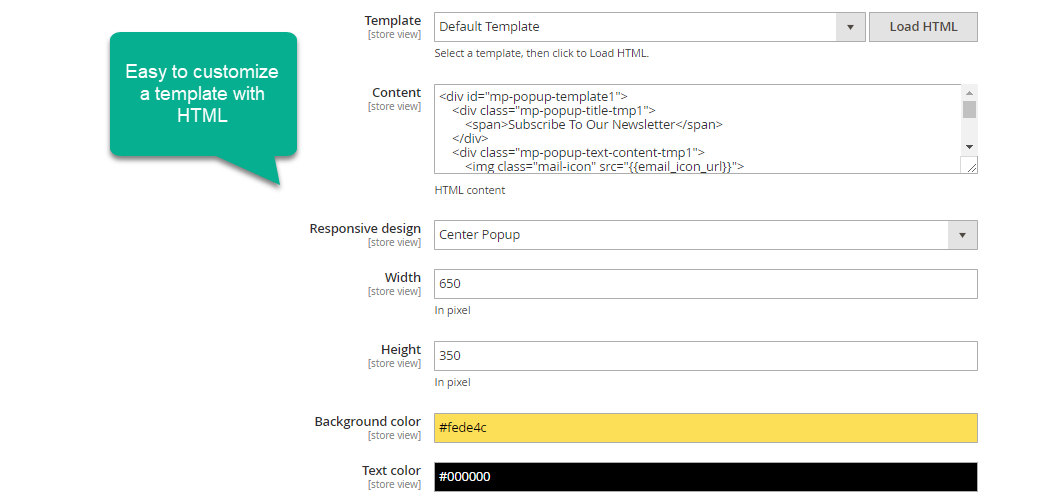
Task: Click the Background color label
Action: [367, 422]
